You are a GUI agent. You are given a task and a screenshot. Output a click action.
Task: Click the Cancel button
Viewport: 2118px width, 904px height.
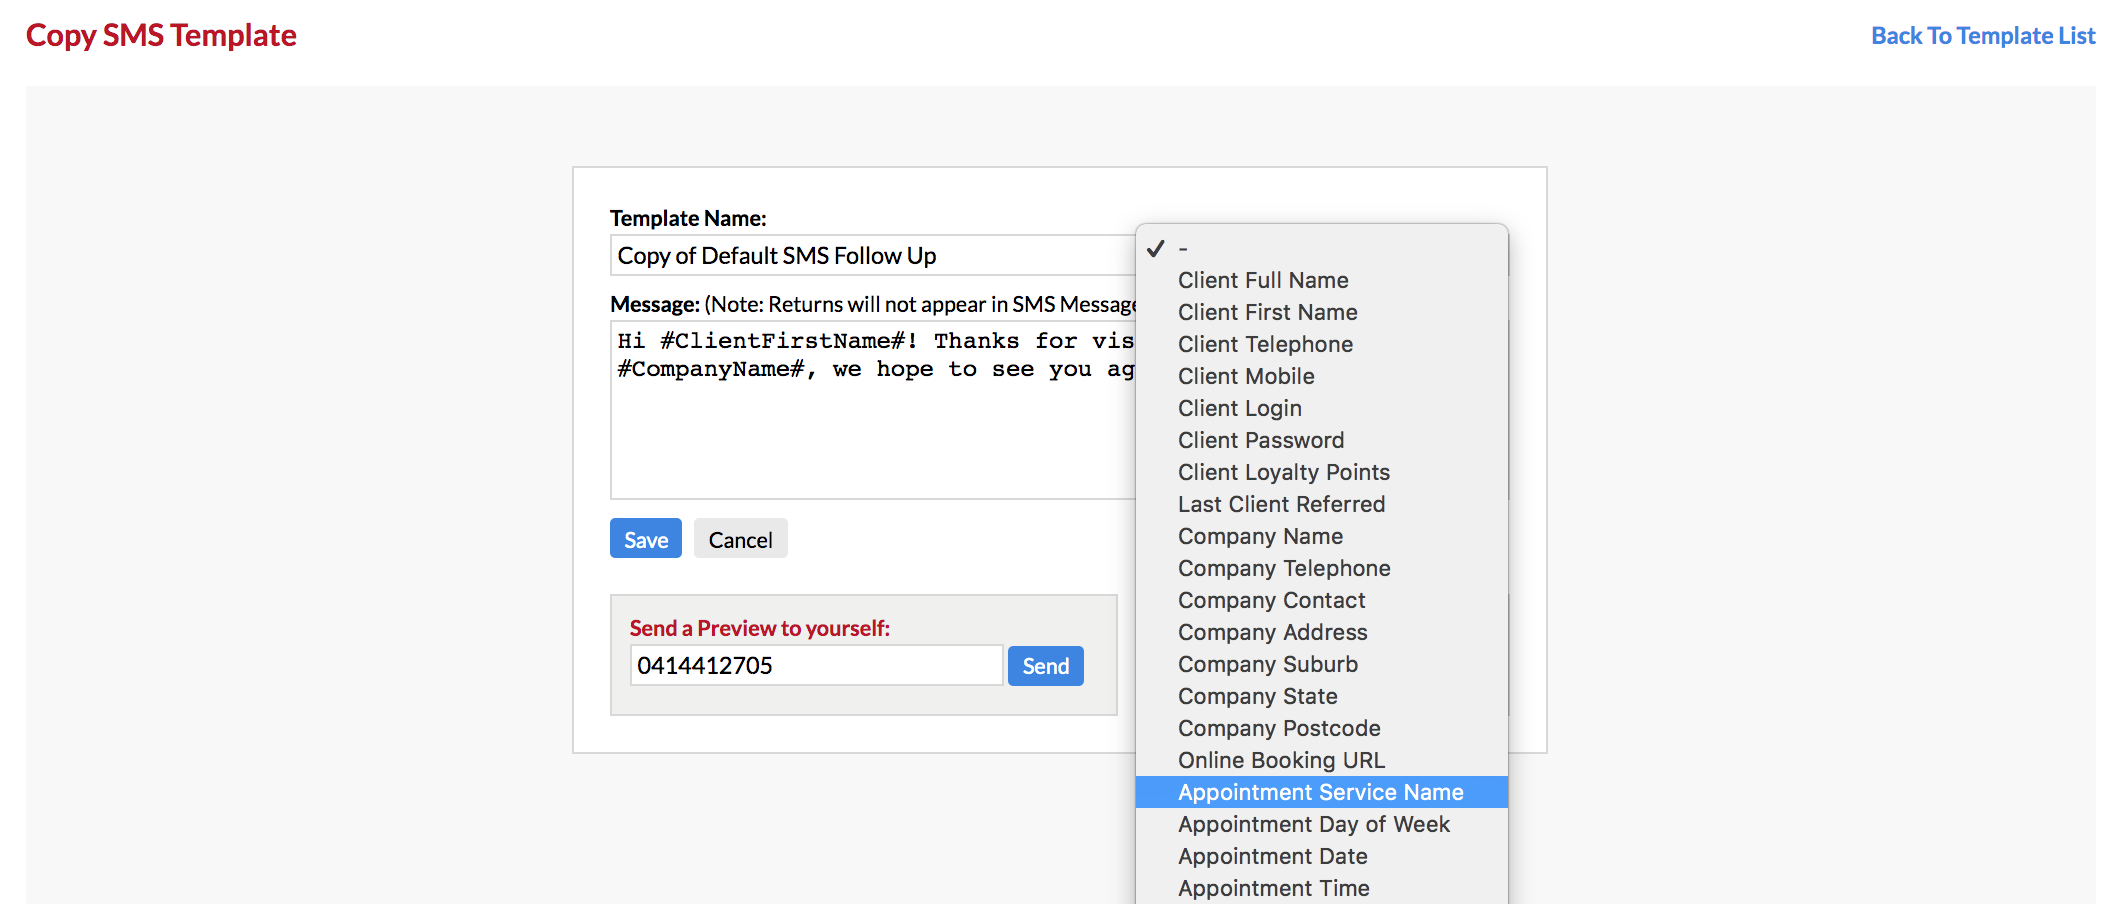tap(740, 539)
